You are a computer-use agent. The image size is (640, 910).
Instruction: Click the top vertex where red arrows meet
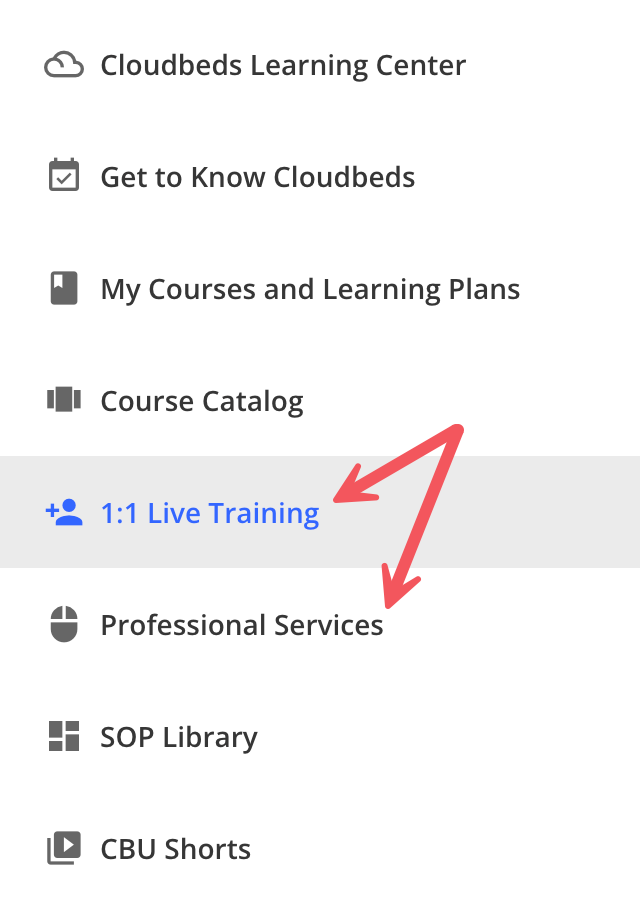click(458, 432)
